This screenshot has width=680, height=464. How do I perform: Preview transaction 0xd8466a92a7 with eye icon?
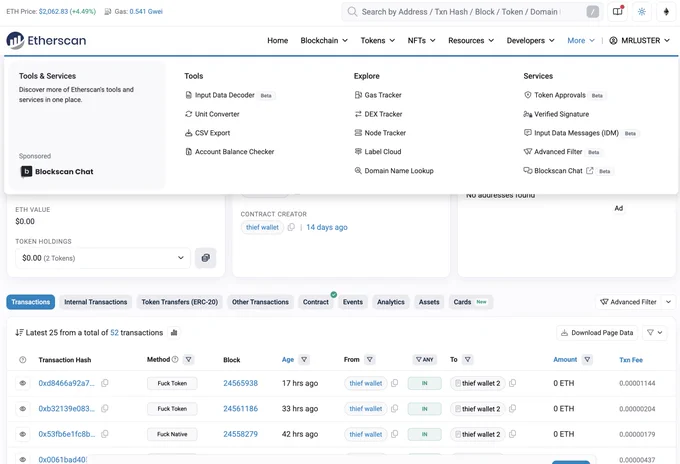23,383
